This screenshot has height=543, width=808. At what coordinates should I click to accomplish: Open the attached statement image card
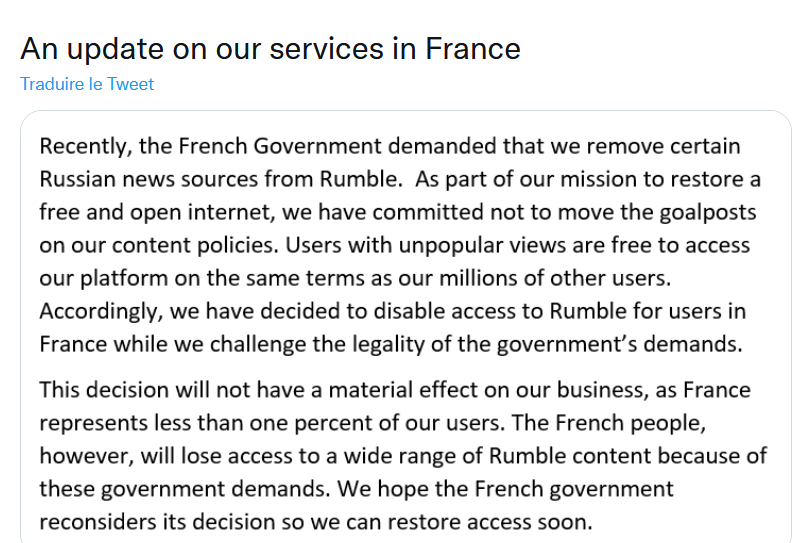point(406,327)
